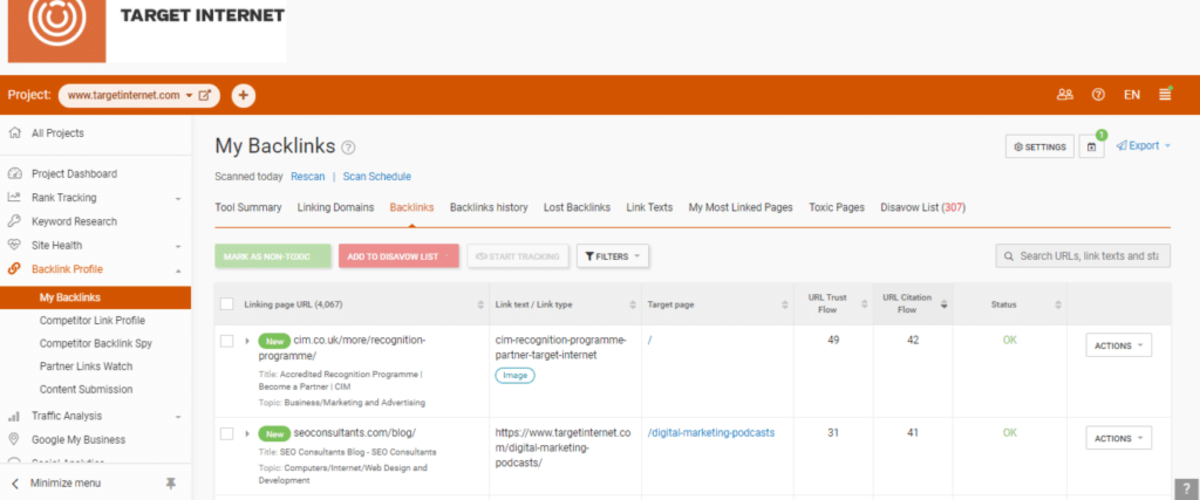Image resolution: width=1200 pixels, height=500 pixels.
Task: Open Add to Disavow List dropdown
Action: [398, 256]
